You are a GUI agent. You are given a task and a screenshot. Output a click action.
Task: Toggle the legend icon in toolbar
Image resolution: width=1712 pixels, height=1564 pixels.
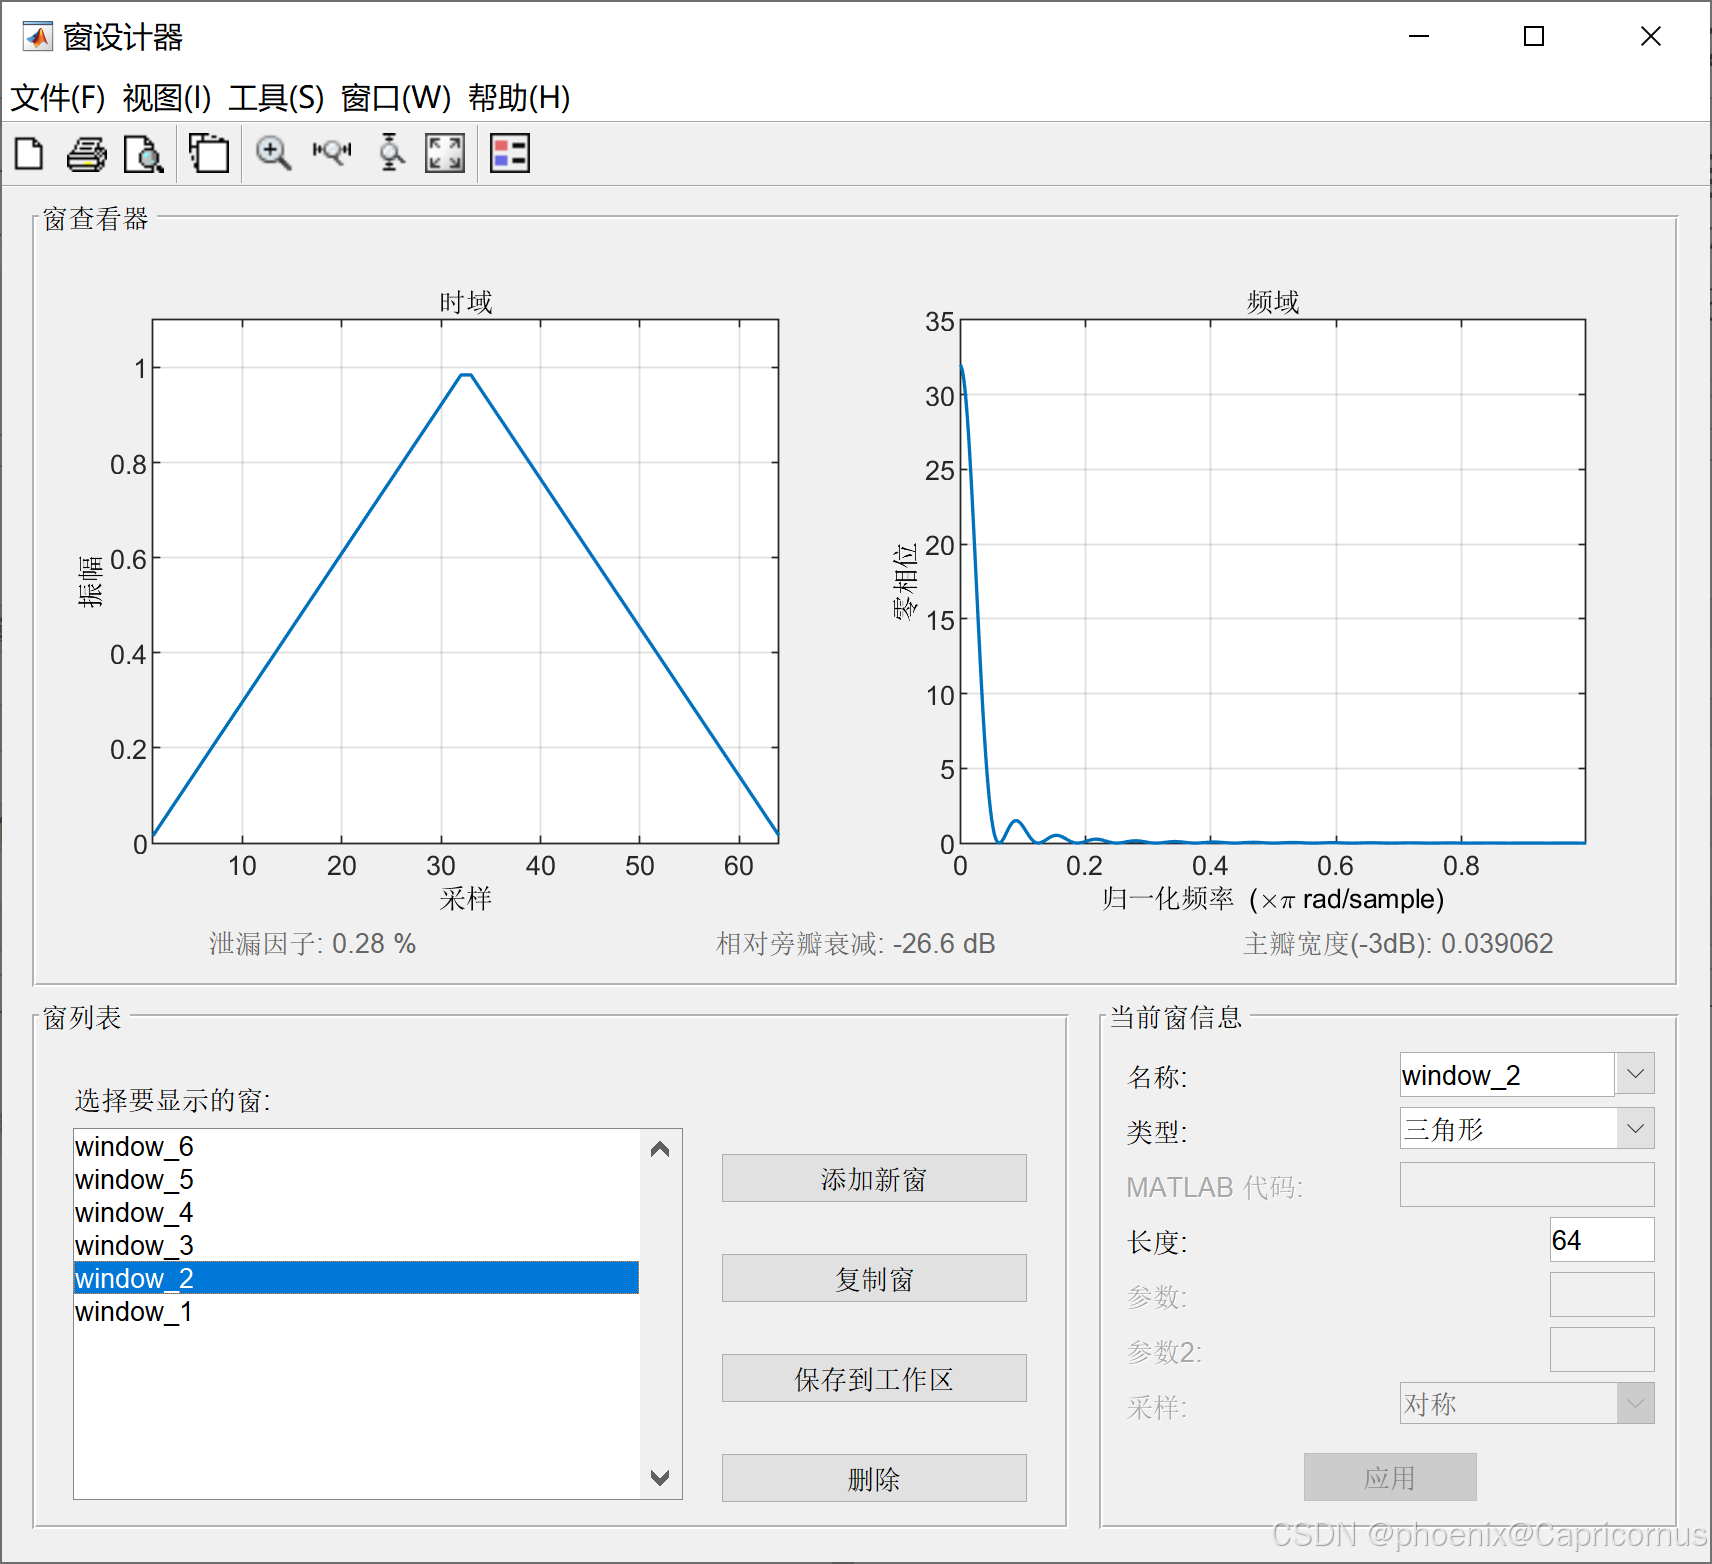tap(510, 154)
